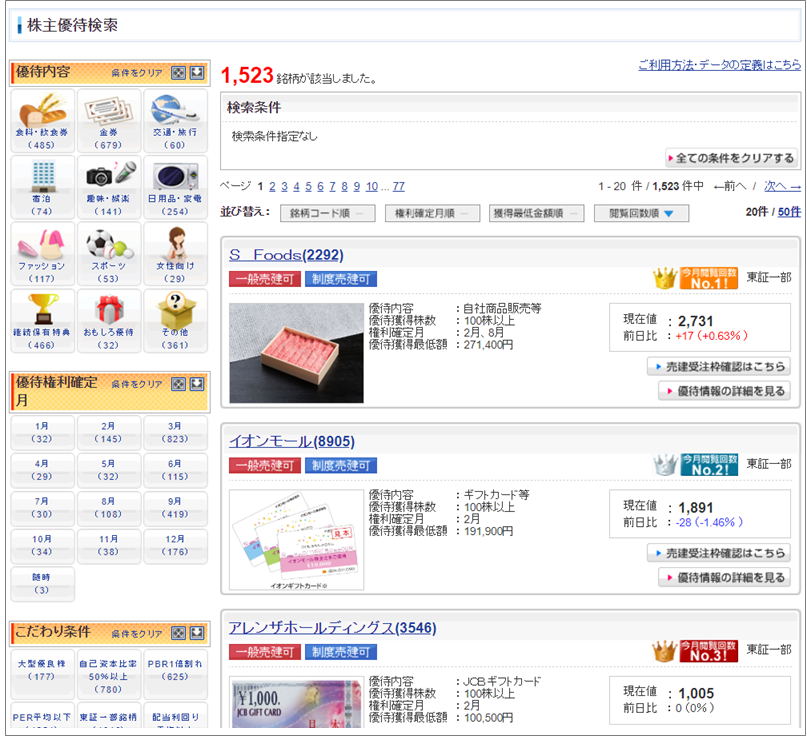The width and height of the screenshot is (807, 736).
Task: Select the ファッション shoes and bag icon
Action: [x=43, y=254]
